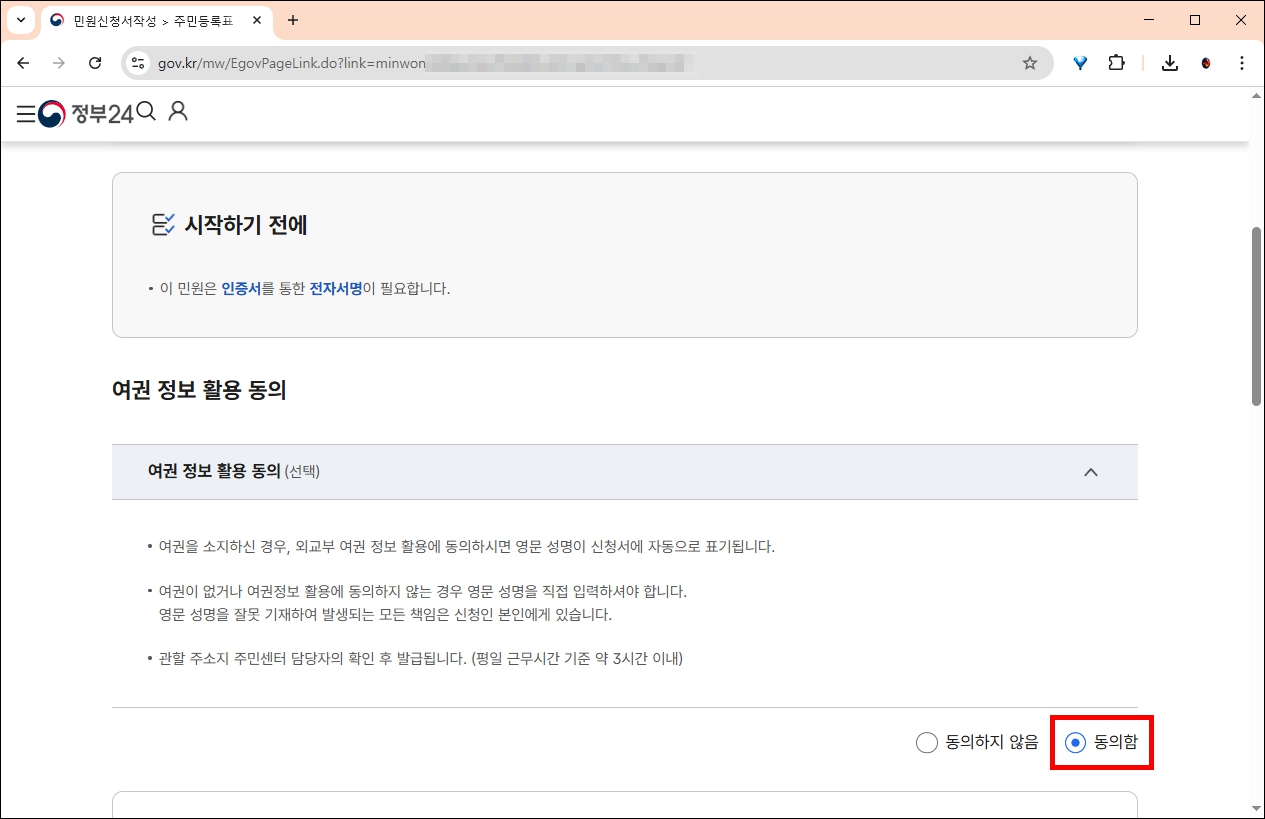The image size is (1265, 819).
Task: Click the 여권 정보 활용 동의 page heading
Action: (199, 390)
